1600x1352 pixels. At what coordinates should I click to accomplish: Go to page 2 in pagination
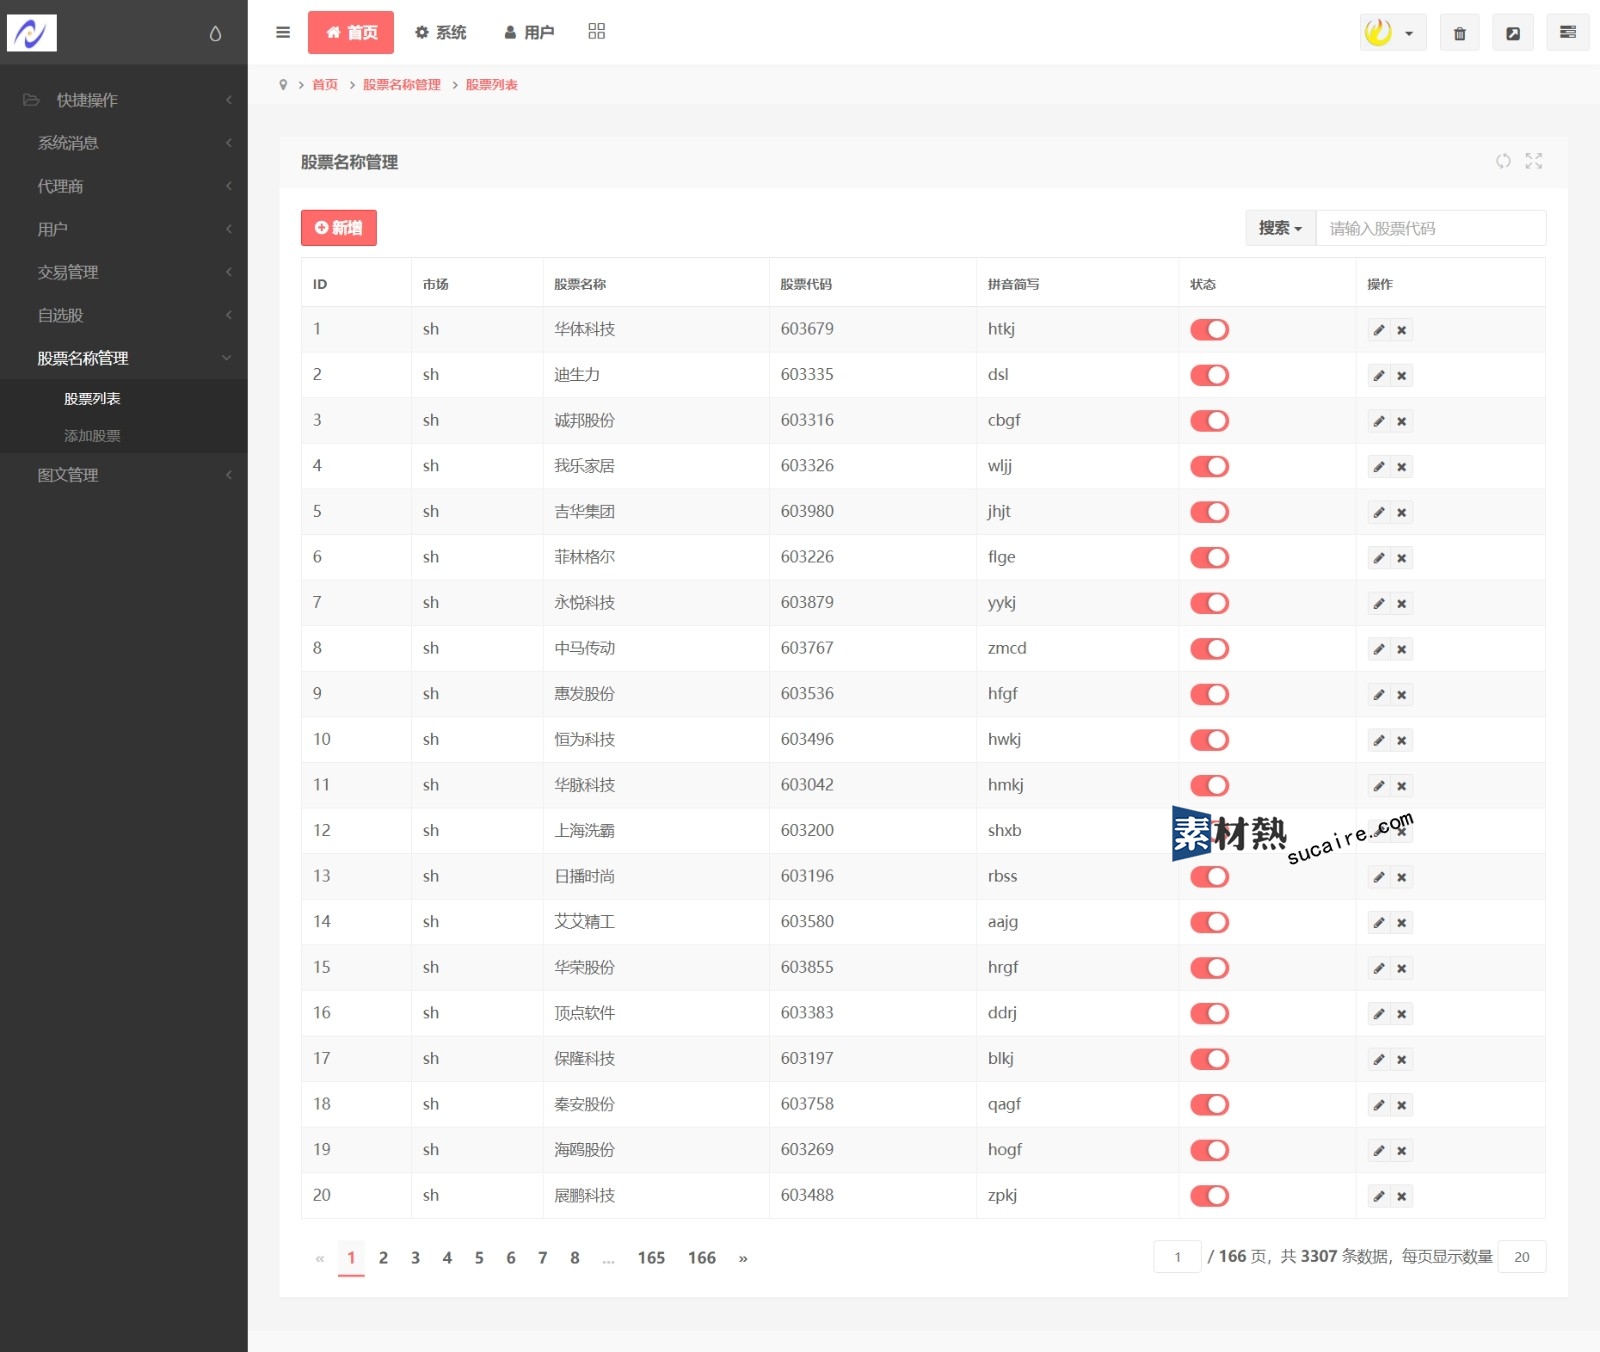[383, 1258]
